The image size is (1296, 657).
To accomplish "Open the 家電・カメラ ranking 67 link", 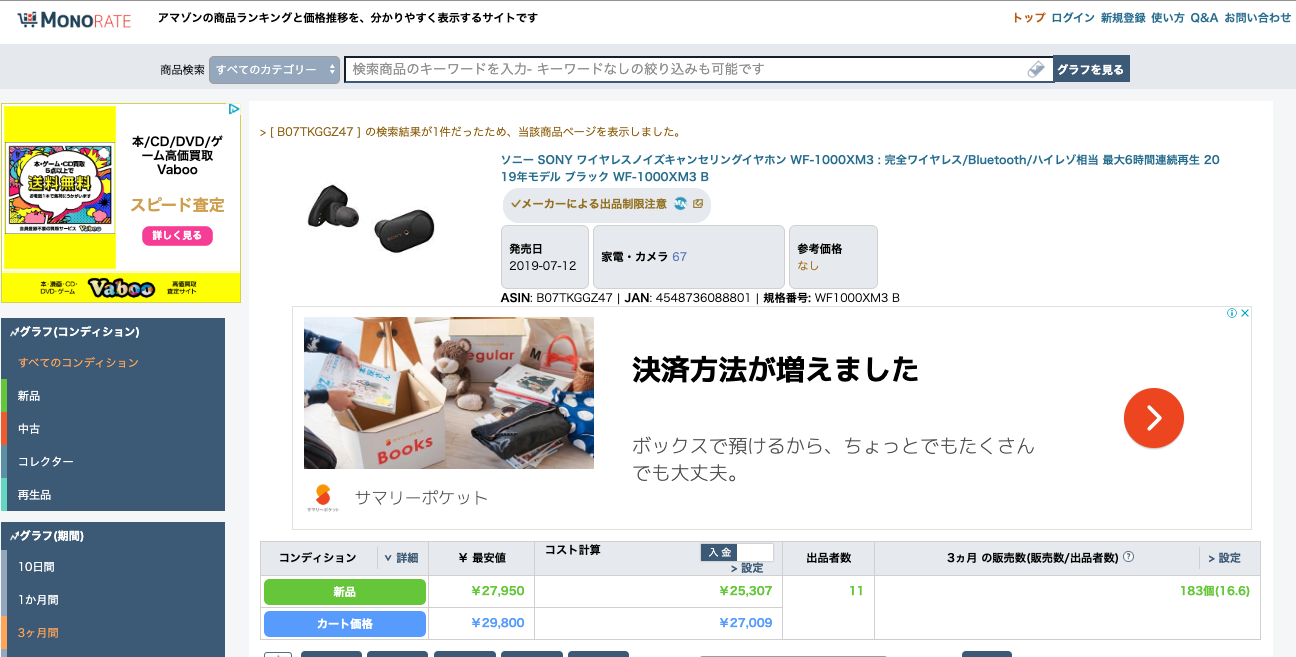I will tap(679, 257).
